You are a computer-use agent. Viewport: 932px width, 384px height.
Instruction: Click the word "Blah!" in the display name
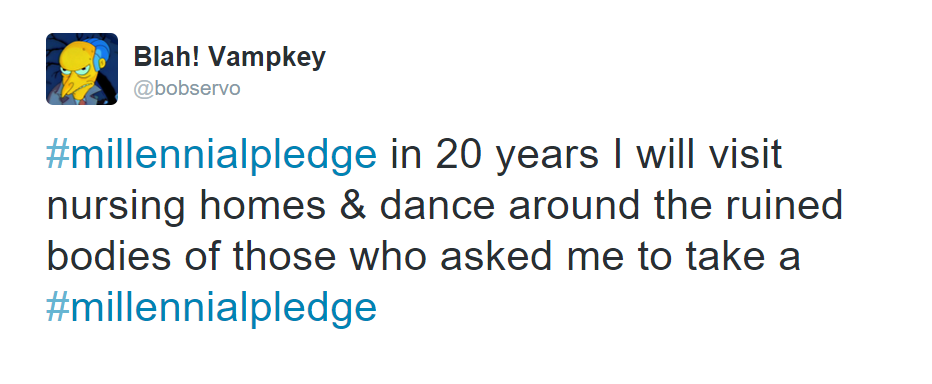point(168,57)
